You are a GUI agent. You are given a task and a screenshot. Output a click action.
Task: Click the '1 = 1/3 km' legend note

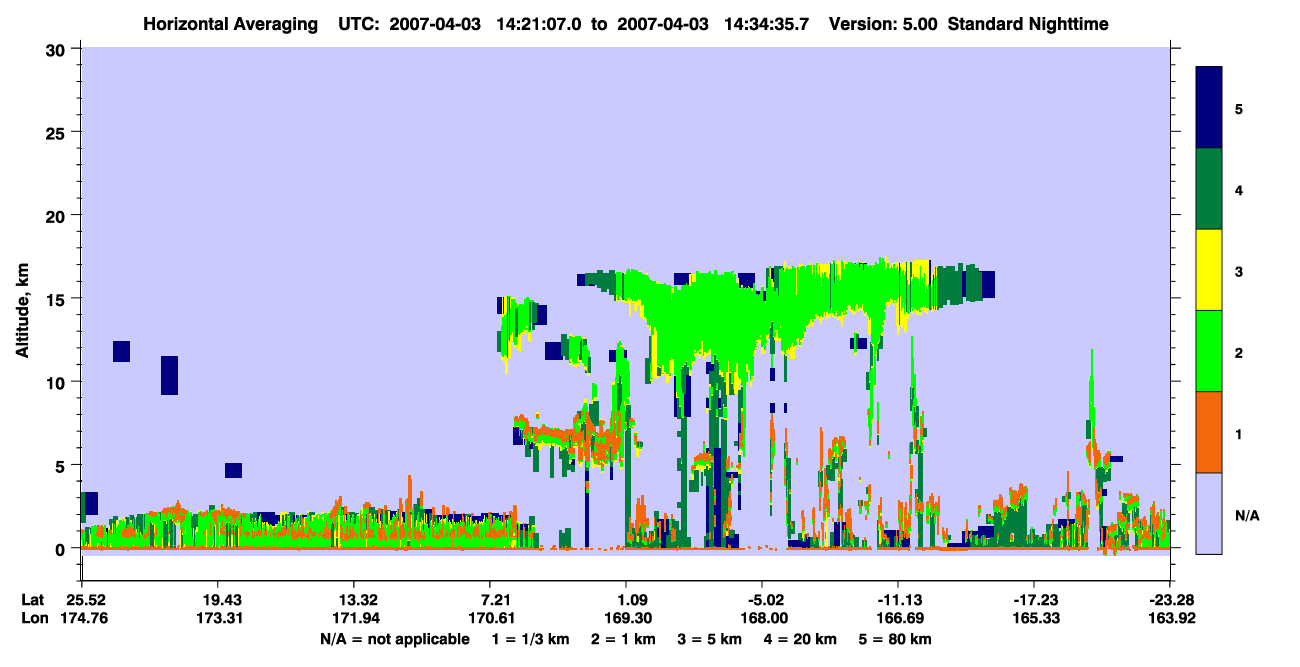click(531, 639)
